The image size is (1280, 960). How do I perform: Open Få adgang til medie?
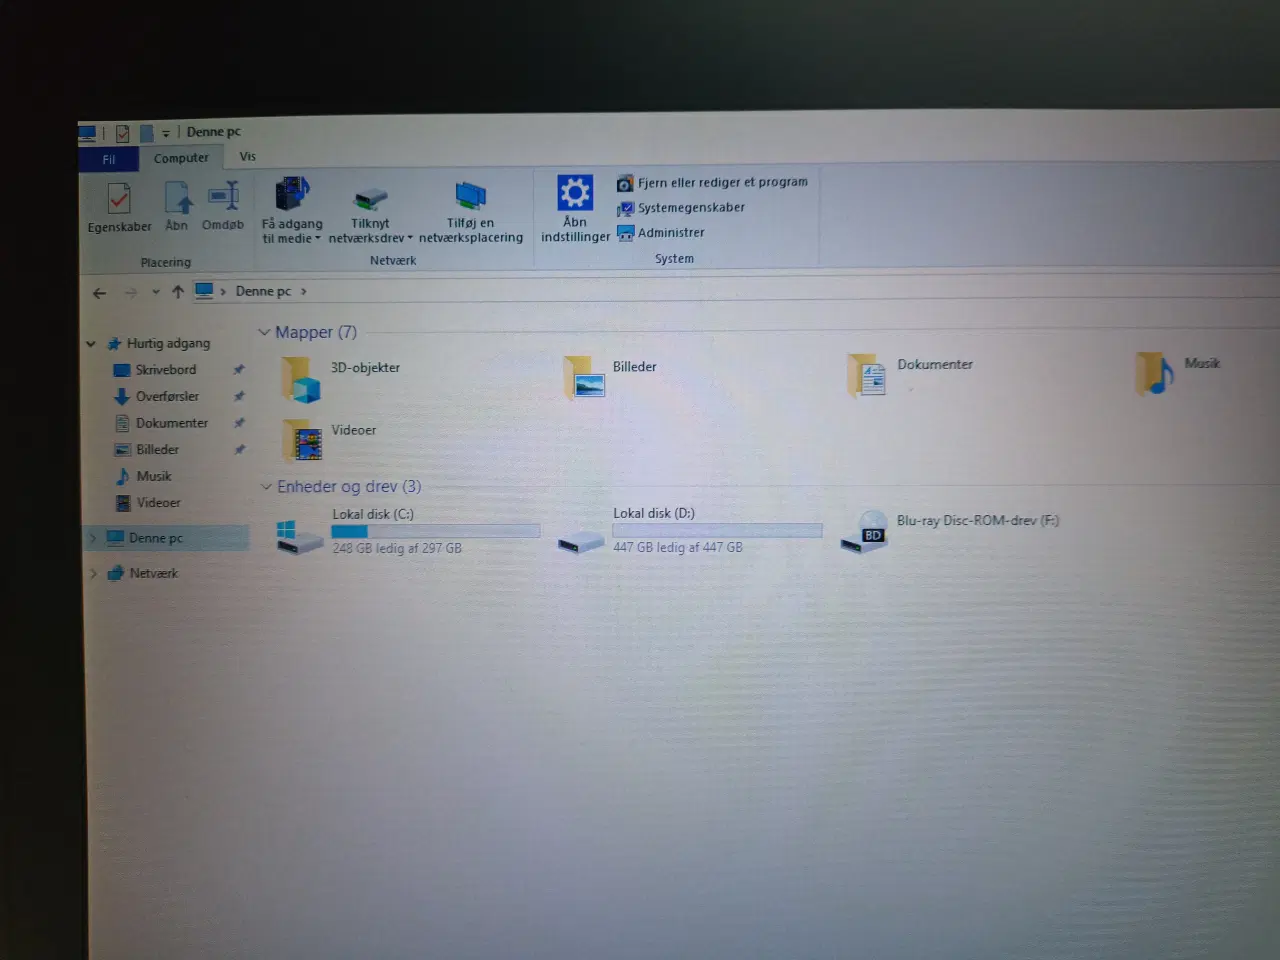(292, 211)
